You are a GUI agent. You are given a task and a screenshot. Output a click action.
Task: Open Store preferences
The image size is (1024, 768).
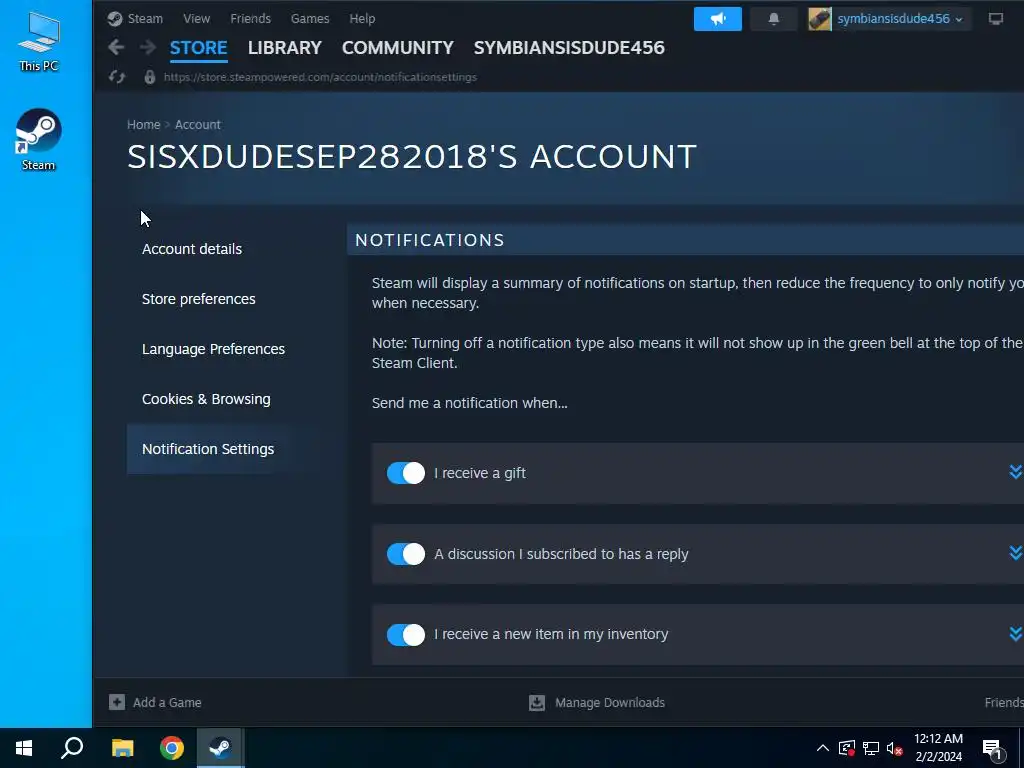(199, 299)
